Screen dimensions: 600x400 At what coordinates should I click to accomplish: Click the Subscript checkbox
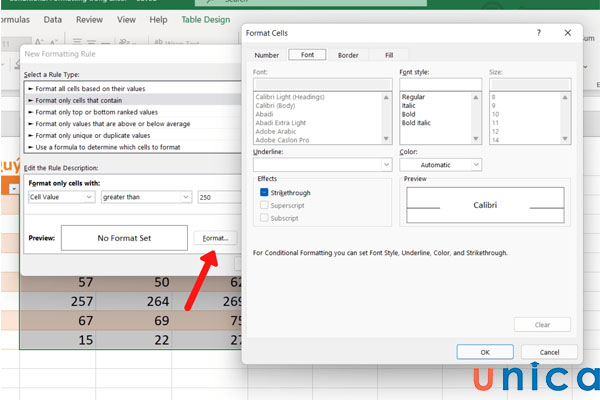pyautogui.click(x=264, y=220)
